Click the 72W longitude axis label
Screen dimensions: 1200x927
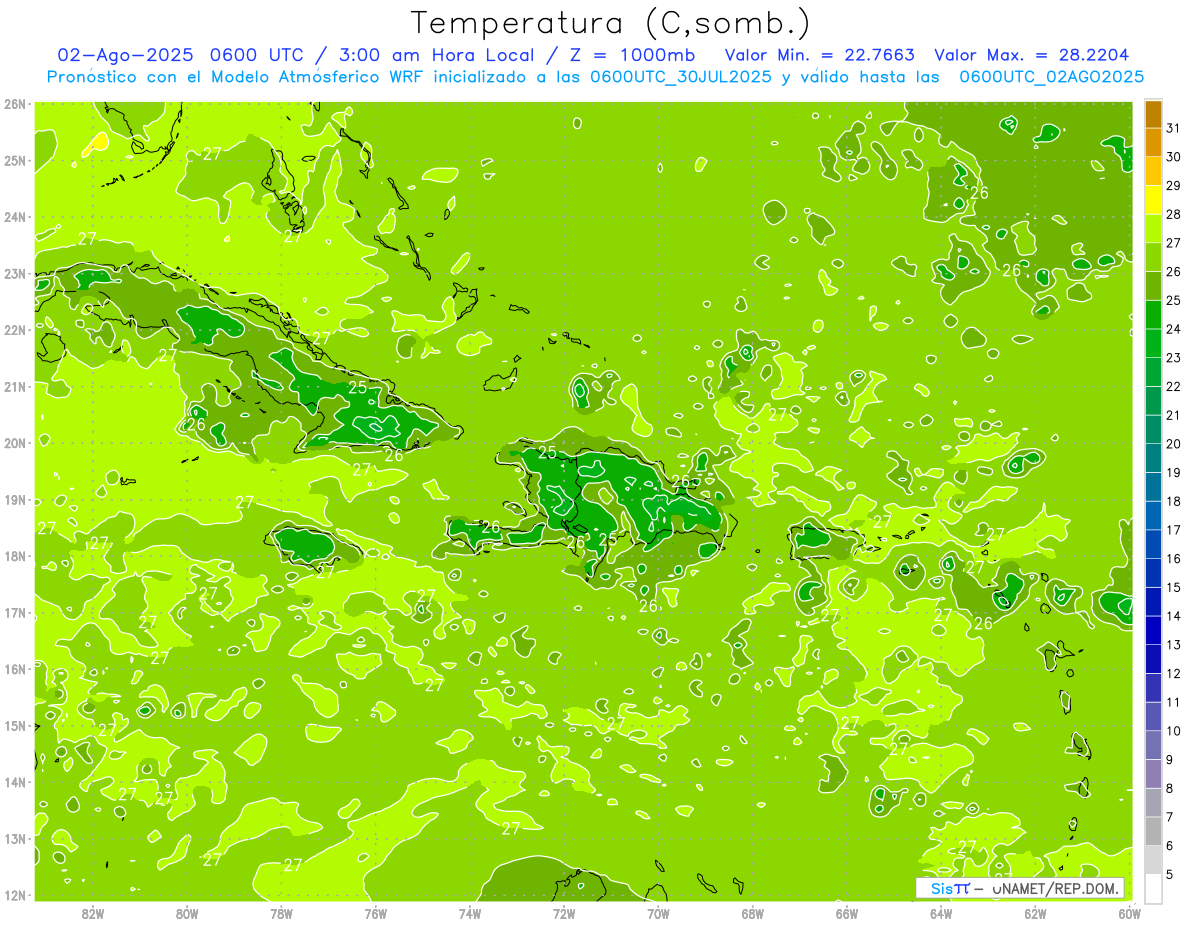point(564,913)
